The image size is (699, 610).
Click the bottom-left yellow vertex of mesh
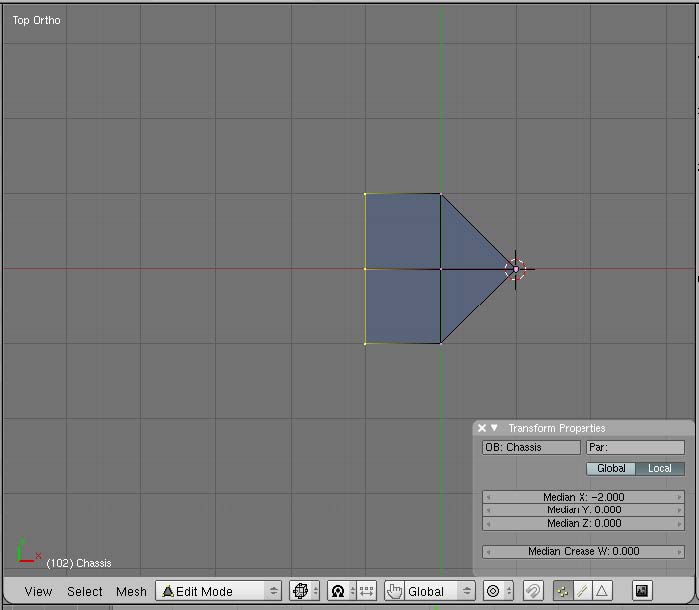click(365, 344)
